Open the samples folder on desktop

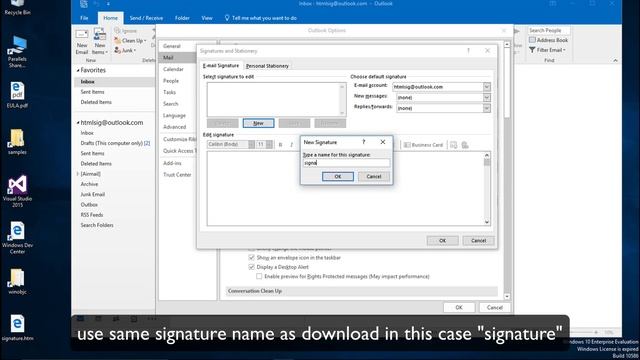click(17, 142)
